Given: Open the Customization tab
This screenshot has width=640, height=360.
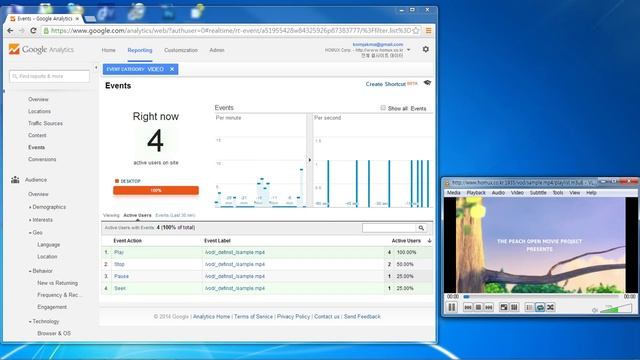Looking at the screenshot, I should click(x=181, y=50).
